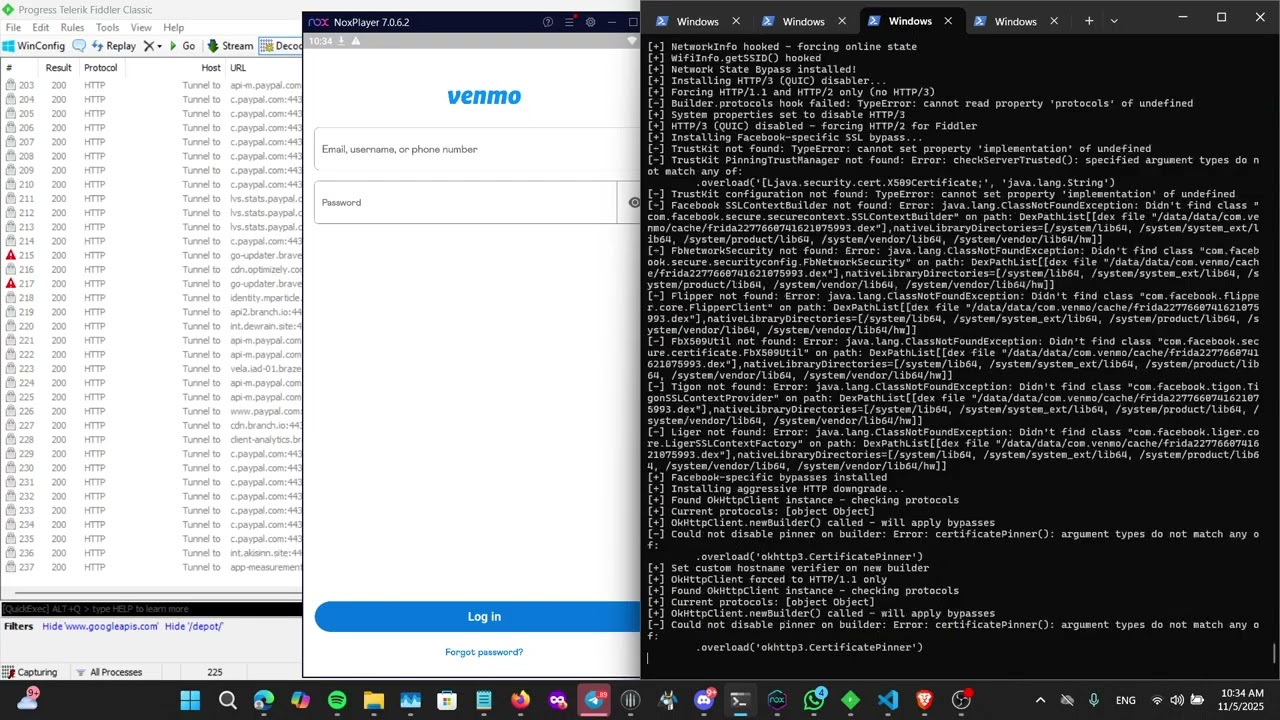Open Brave browser from taskbar

click(x=924, y=700)
